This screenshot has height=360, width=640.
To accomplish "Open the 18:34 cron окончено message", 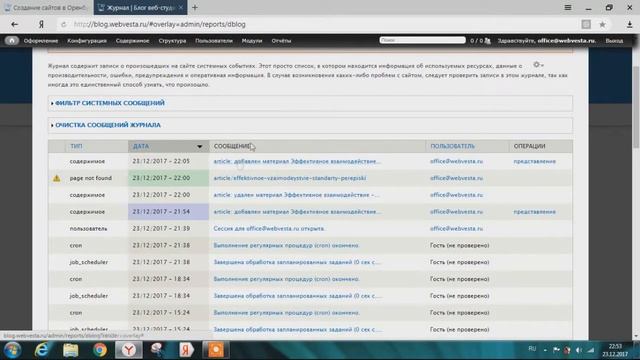I will [x=287, y=279].
